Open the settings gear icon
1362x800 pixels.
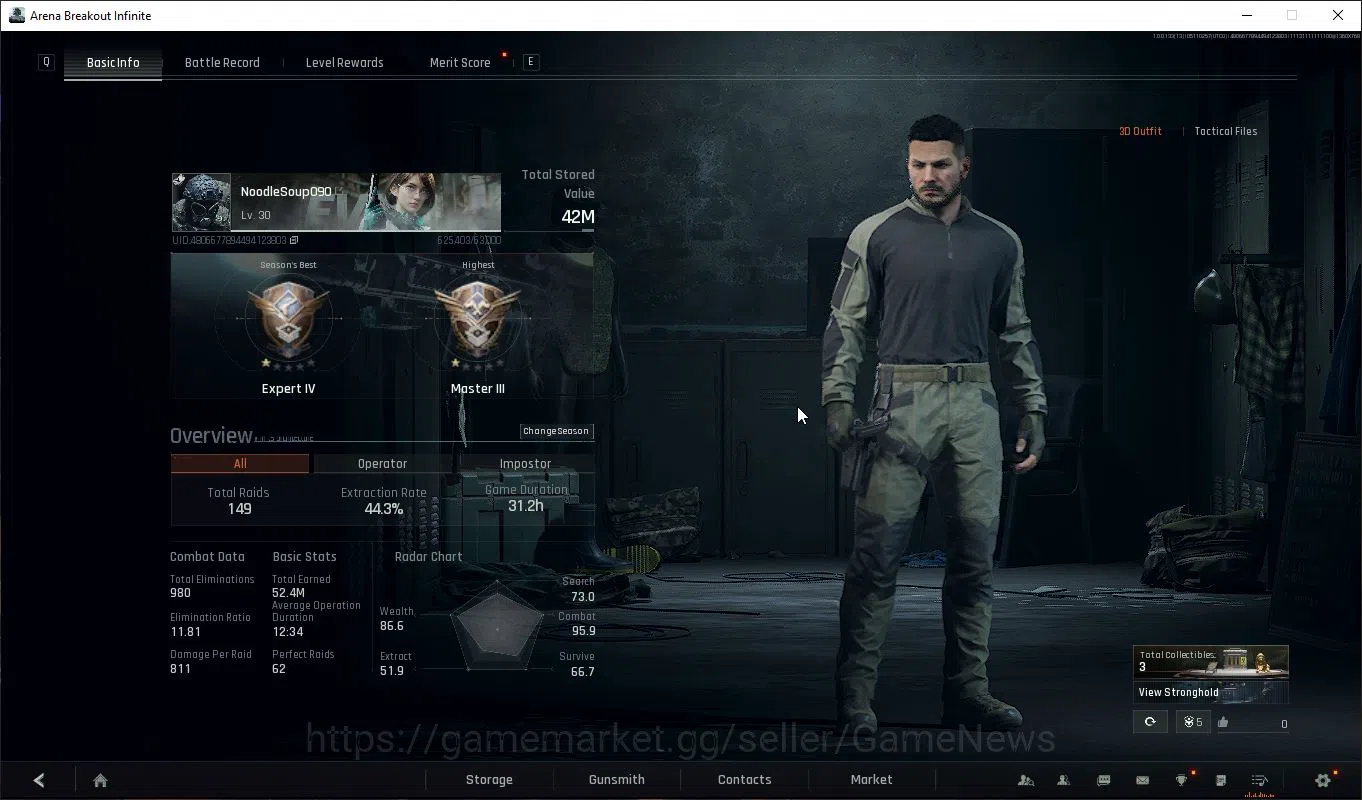[1323, 780]
